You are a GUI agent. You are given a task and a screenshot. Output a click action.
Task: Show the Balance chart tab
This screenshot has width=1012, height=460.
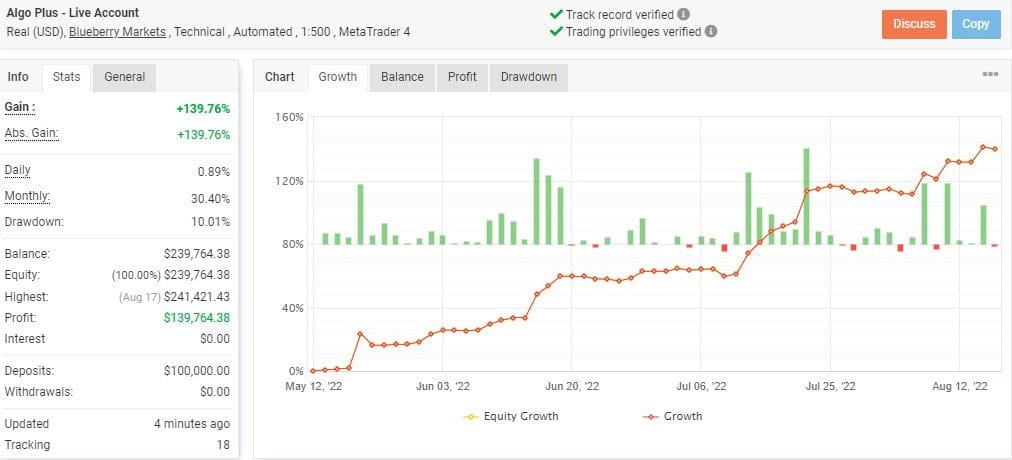402,77
